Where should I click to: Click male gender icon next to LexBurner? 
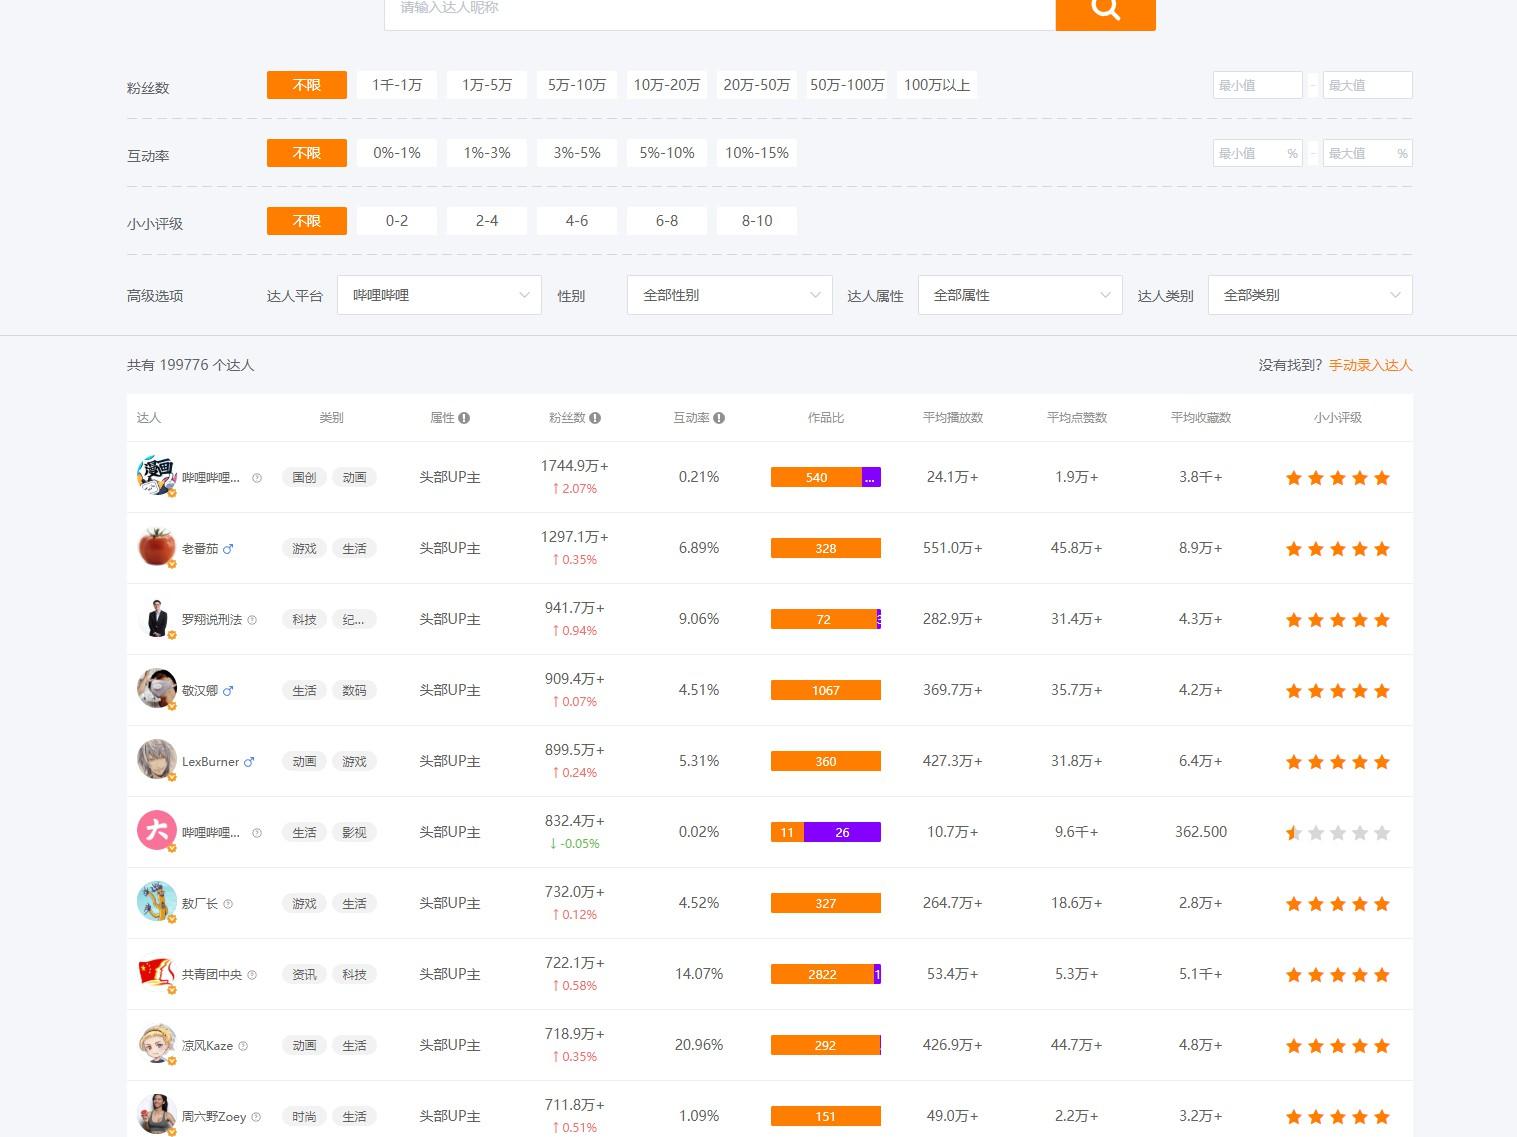(249, 762)
